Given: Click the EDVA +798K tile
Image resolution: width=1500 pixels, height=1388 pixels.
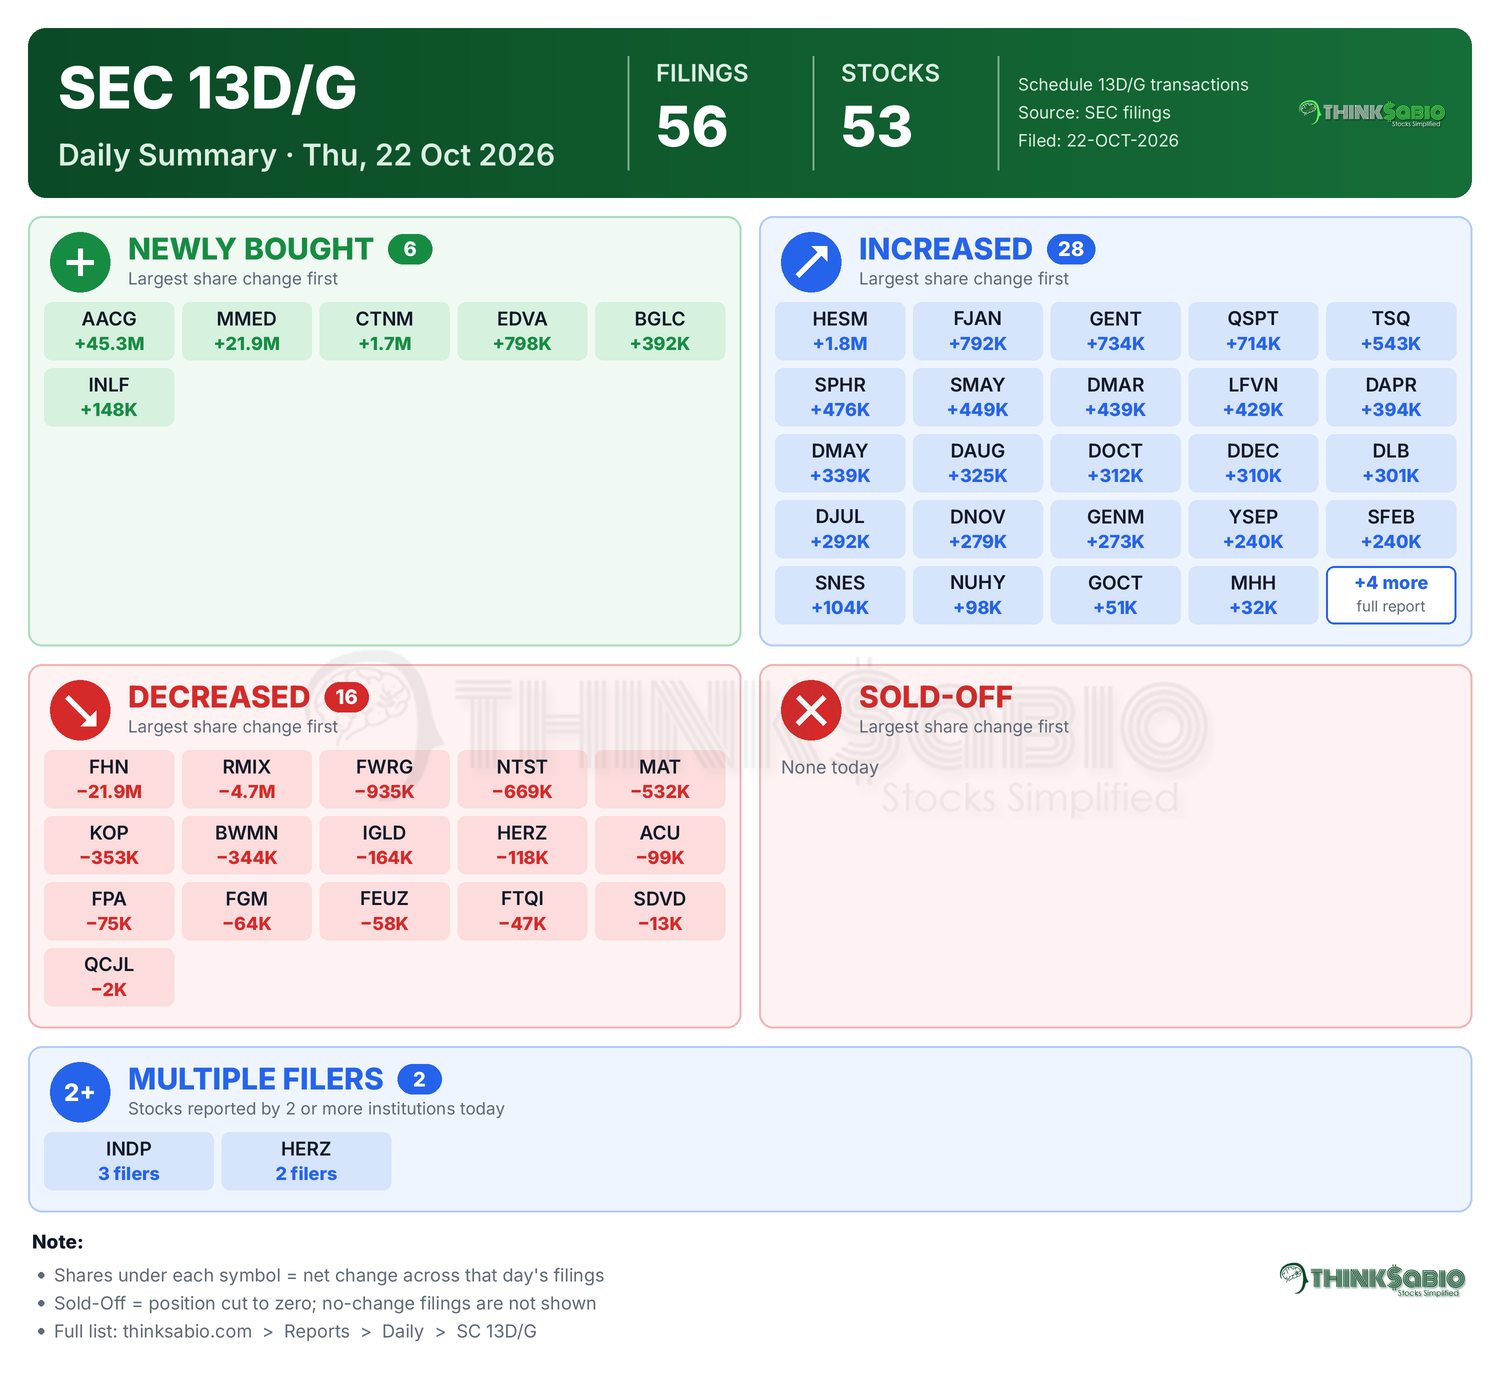Looking at the screenshot, I should (x=522, y=331).
